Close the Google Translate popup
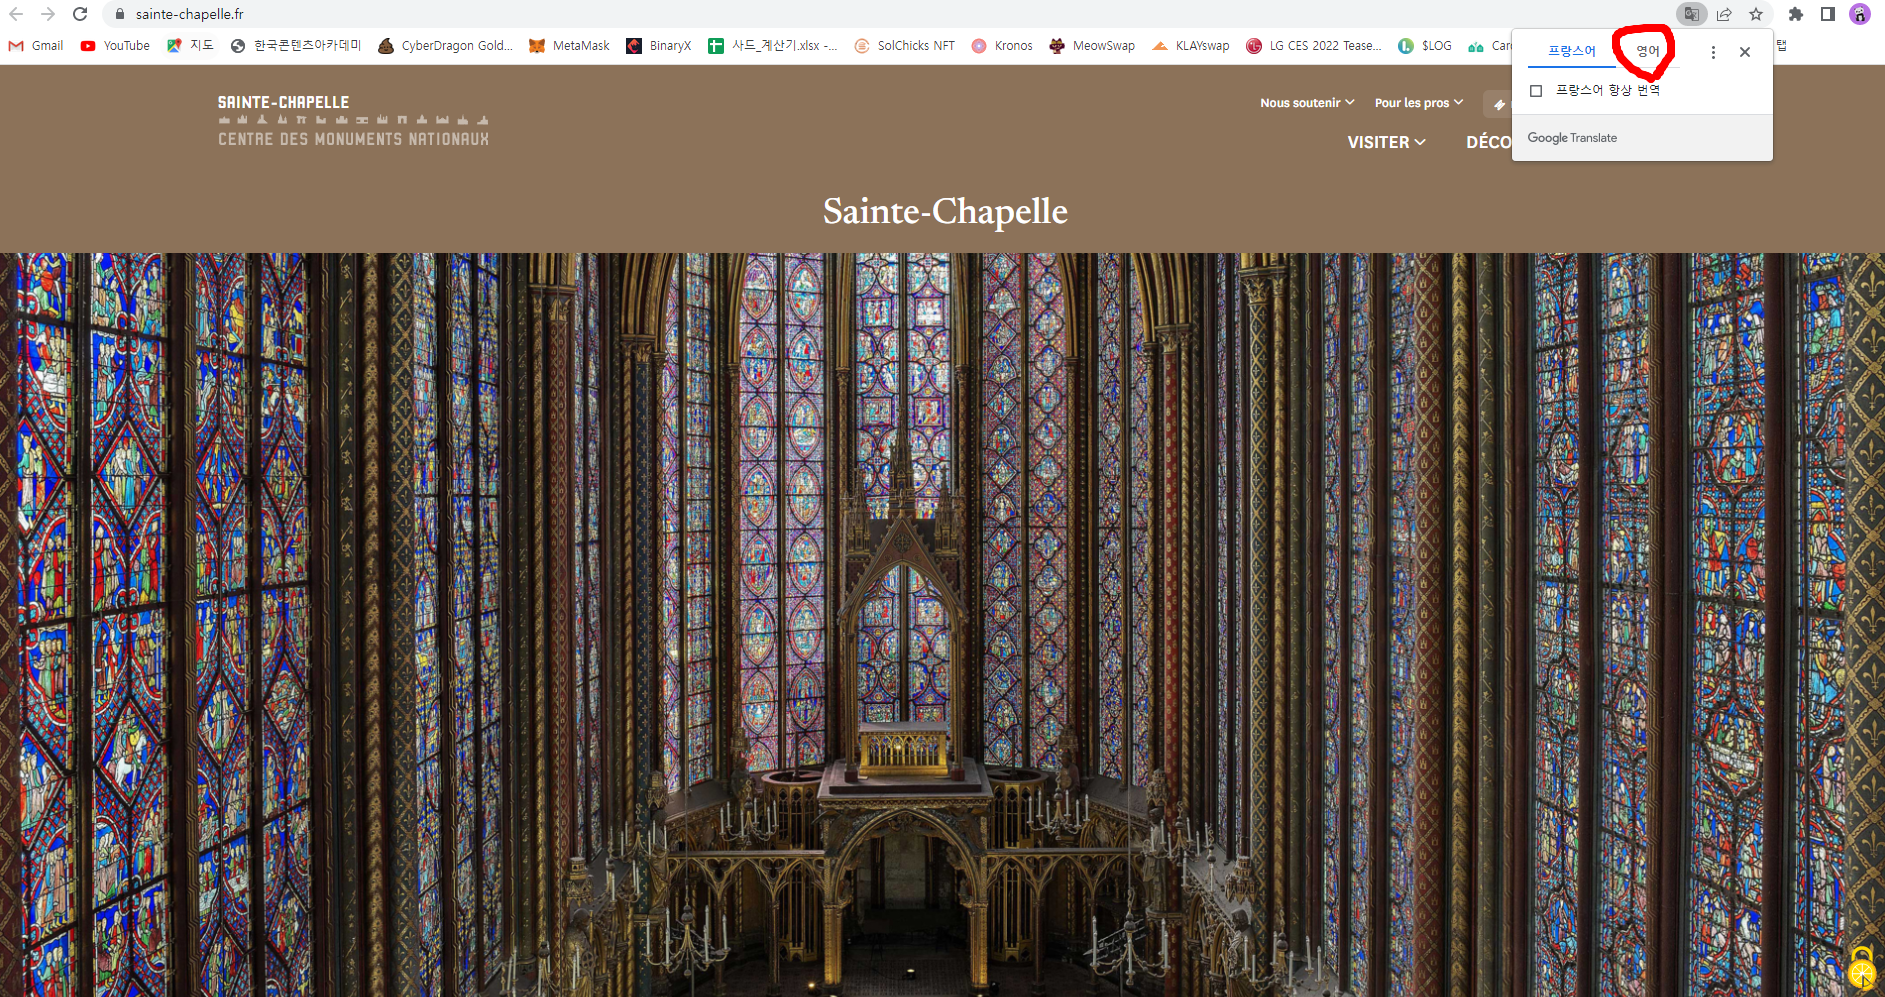The height and width of the screenshot is (997, 1885). click(1745, 52)
